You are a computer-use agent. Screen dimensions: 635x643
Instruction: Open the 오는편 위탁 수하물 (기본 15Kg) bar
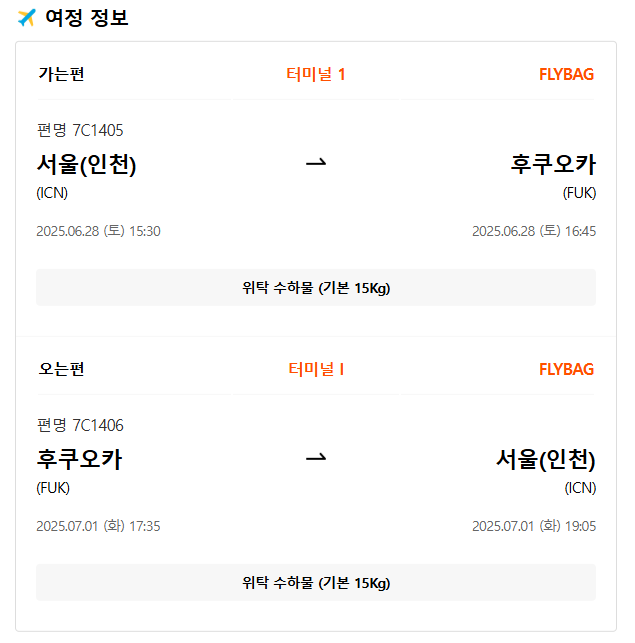point(316,583)
